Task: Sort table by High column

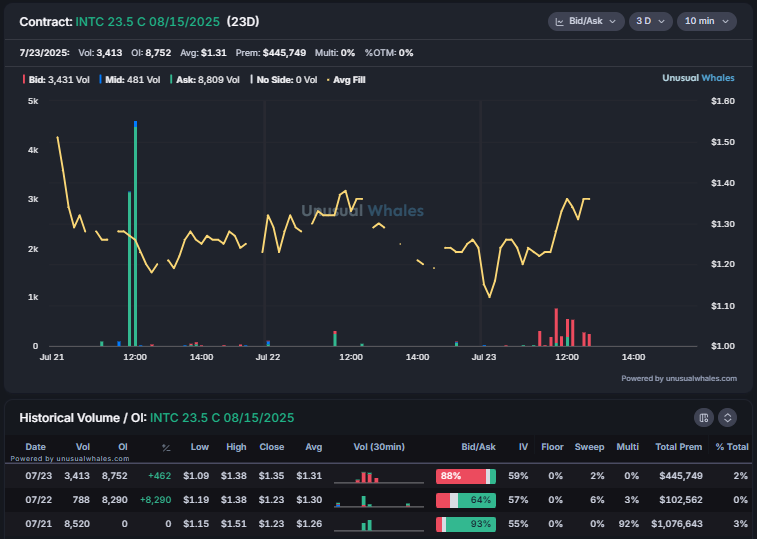Action: coord(236,447)
